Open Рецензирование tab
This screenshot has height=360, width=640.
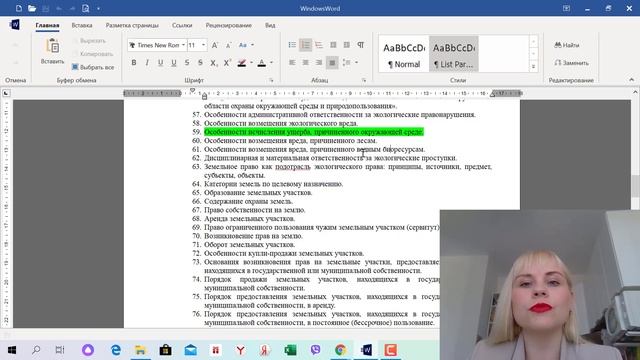point(229,25)
